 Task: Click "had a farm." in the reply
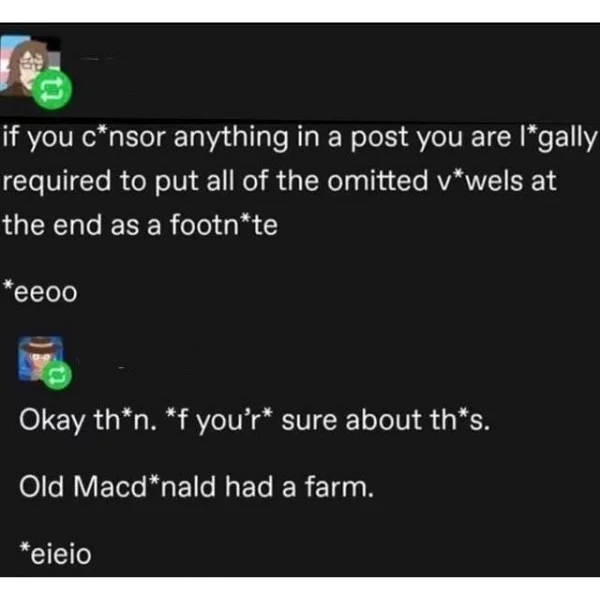299,486
